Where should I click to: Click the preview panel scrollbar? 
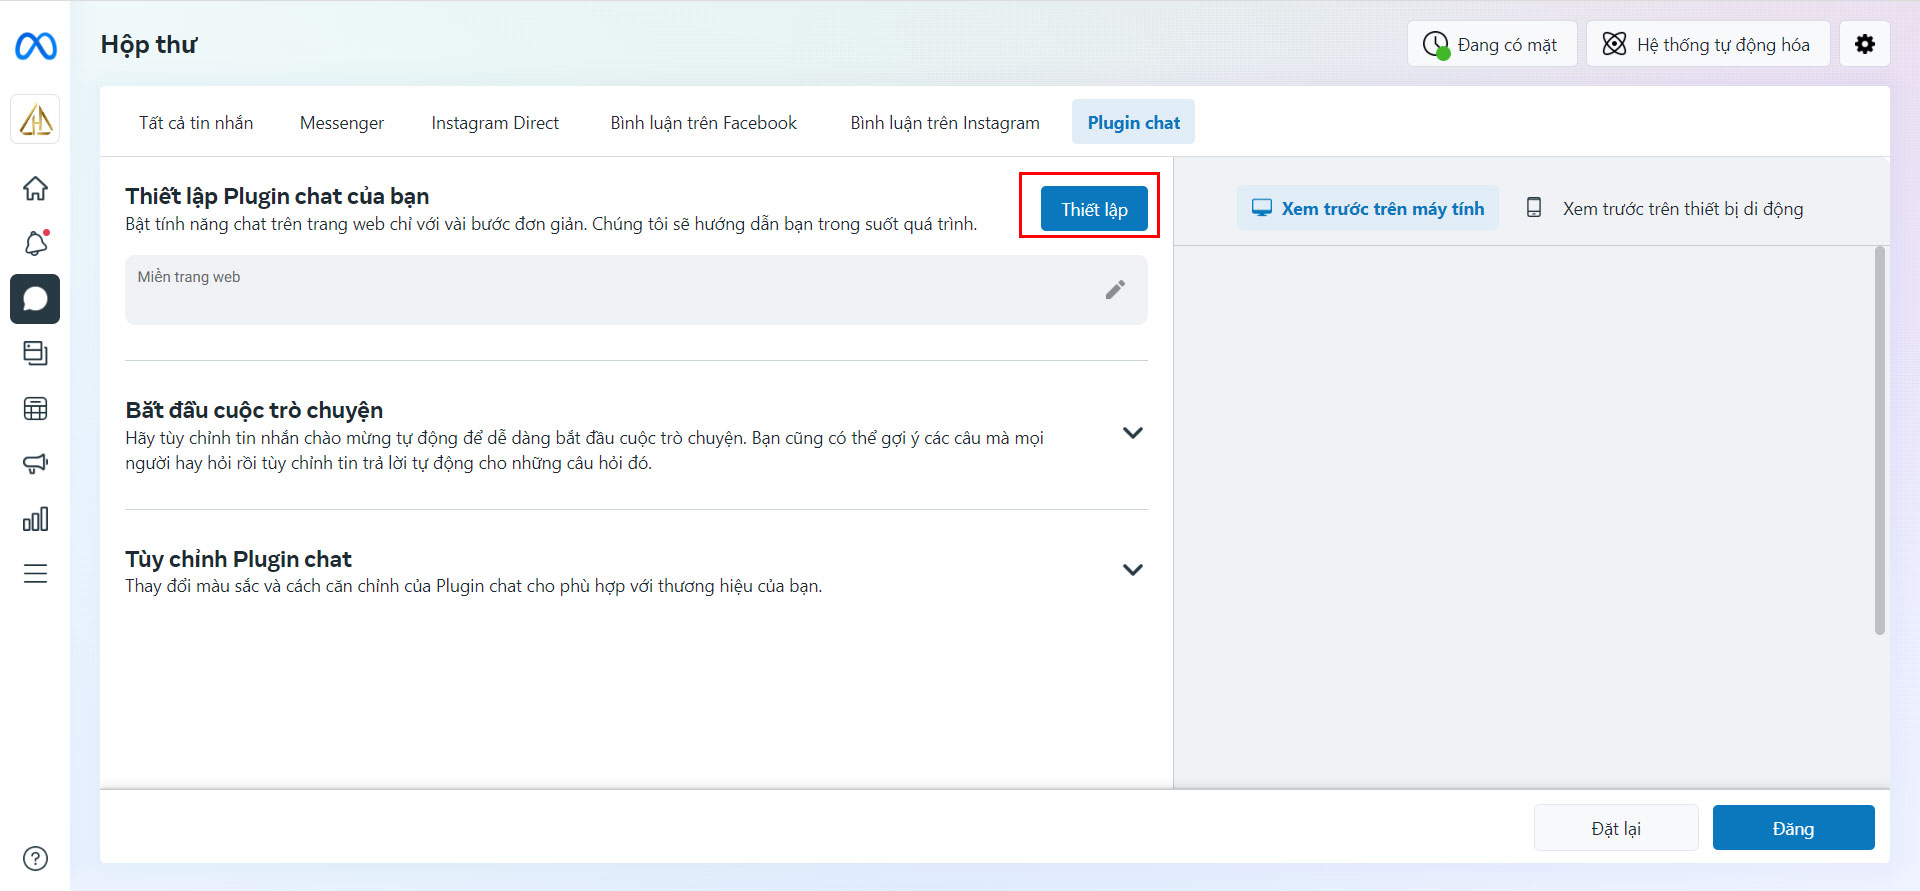(x=1880, y=440)
